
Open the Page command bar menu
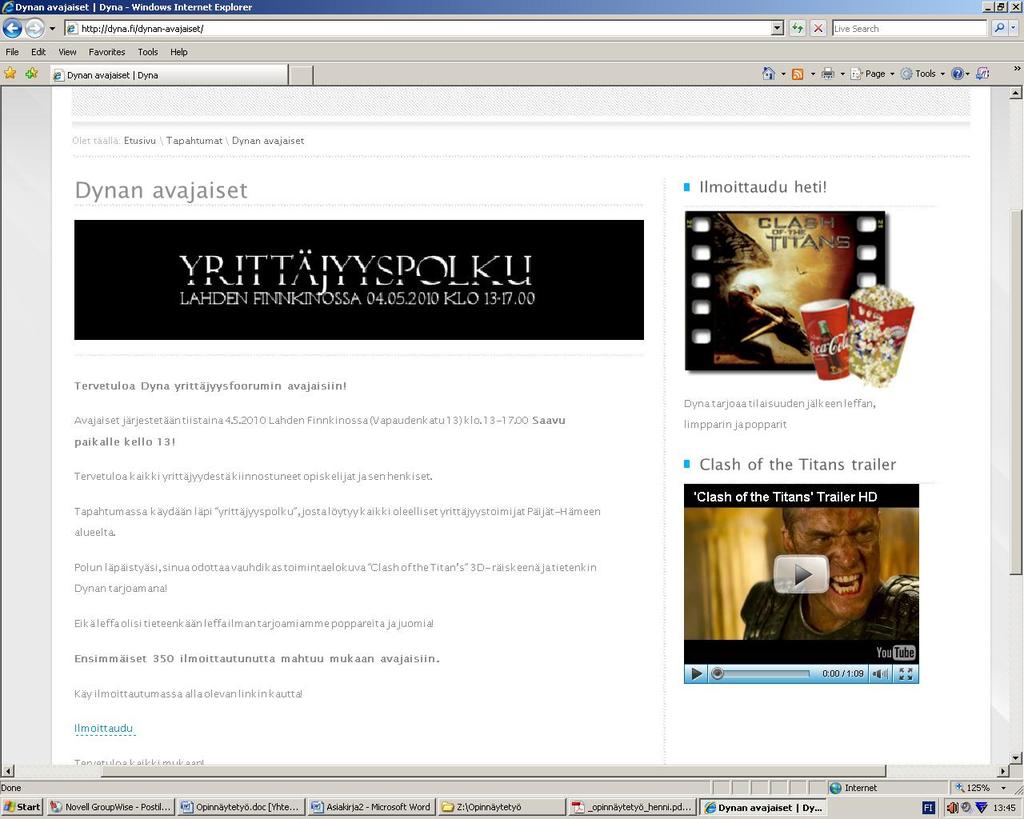pyautogui.click(x=872, y=74)
